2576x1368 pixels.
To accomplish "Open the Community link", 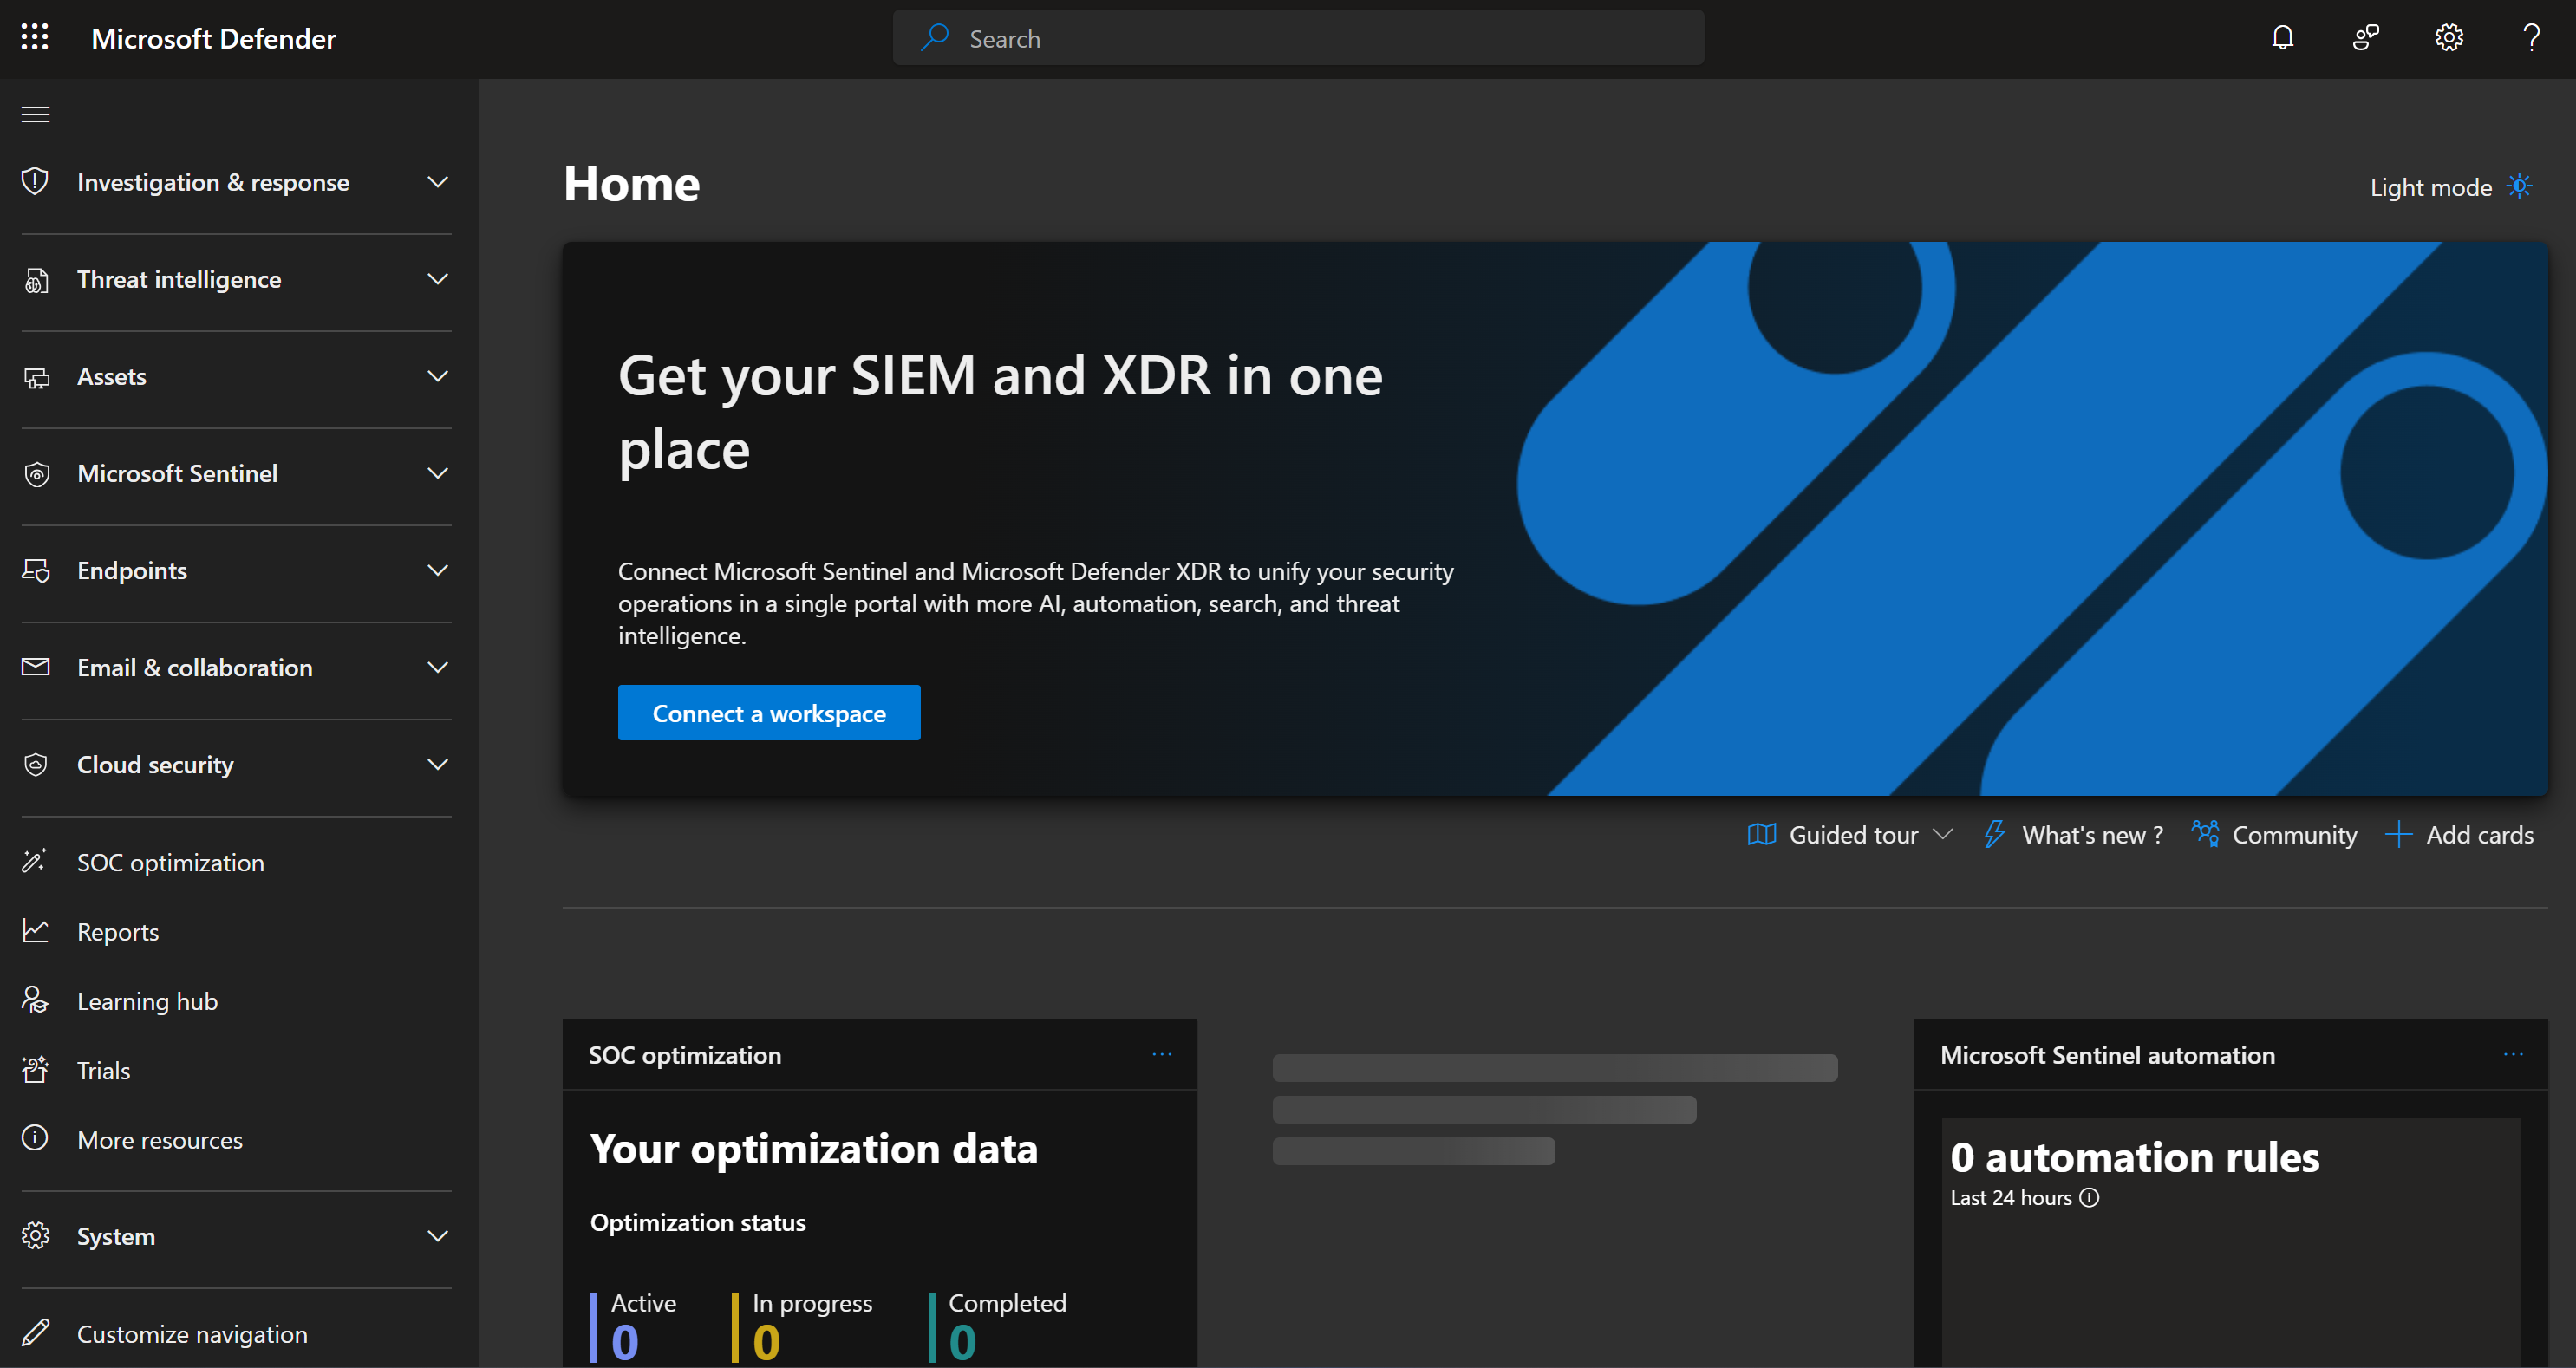I will [x=2274, y=834].
